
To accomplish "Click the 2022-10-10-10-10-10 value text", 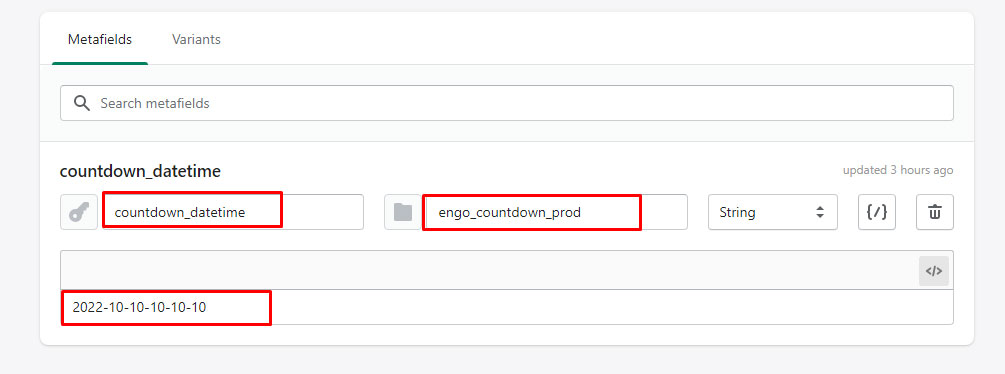I will (139, 307).
